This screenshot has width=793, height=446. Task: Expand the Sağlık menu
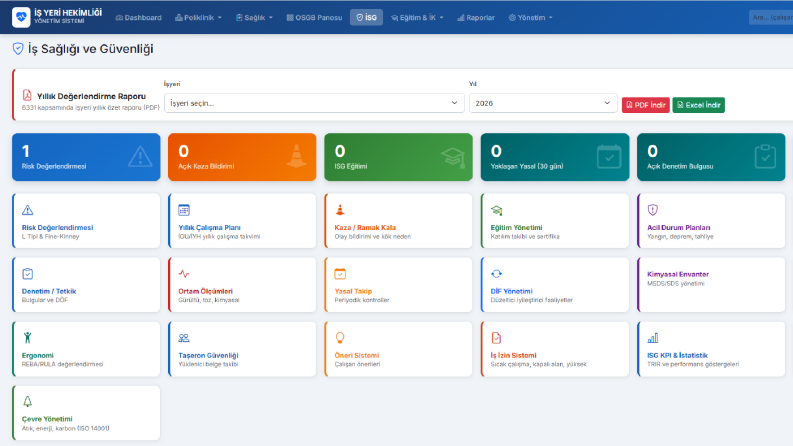click(254, 17)
